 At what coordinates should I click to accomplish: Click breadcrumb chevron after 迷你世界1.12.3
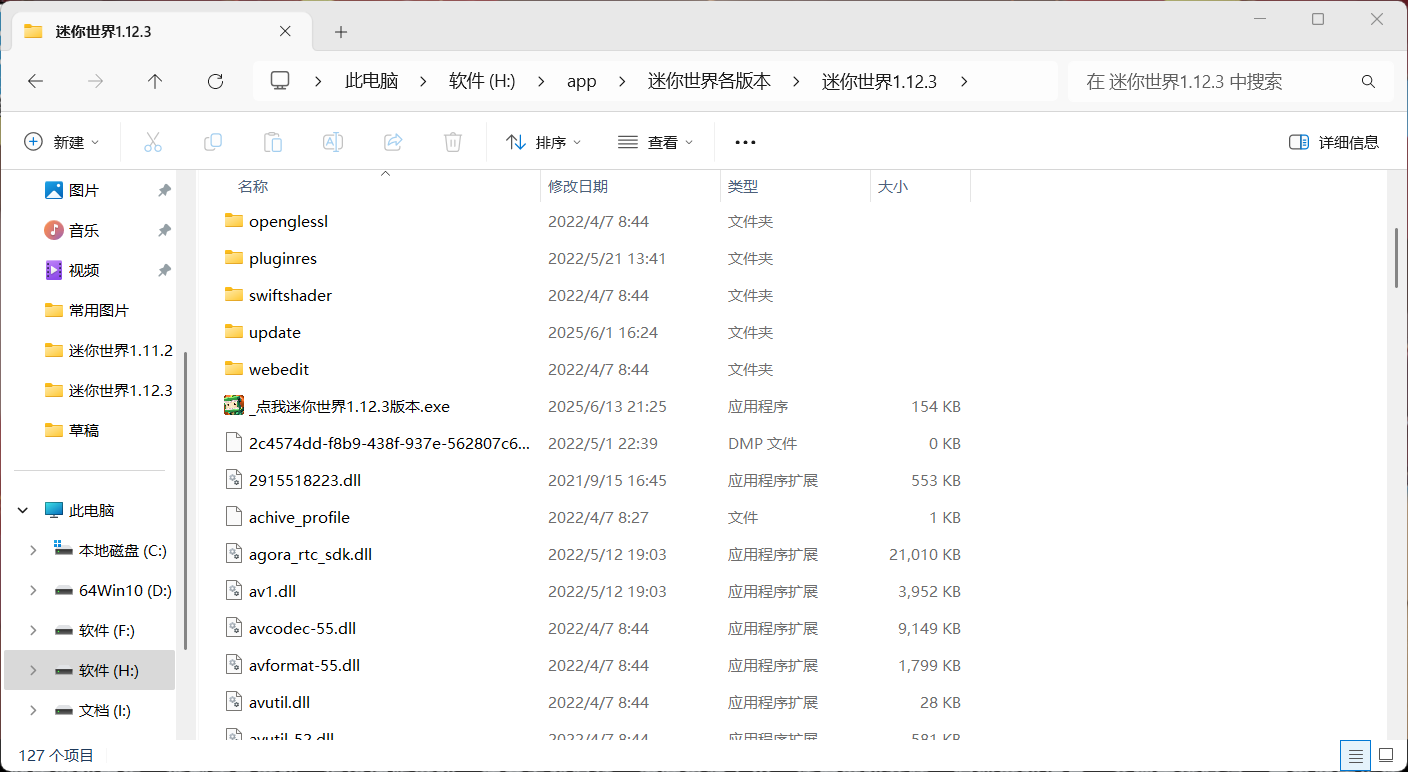tap(964, 82)
